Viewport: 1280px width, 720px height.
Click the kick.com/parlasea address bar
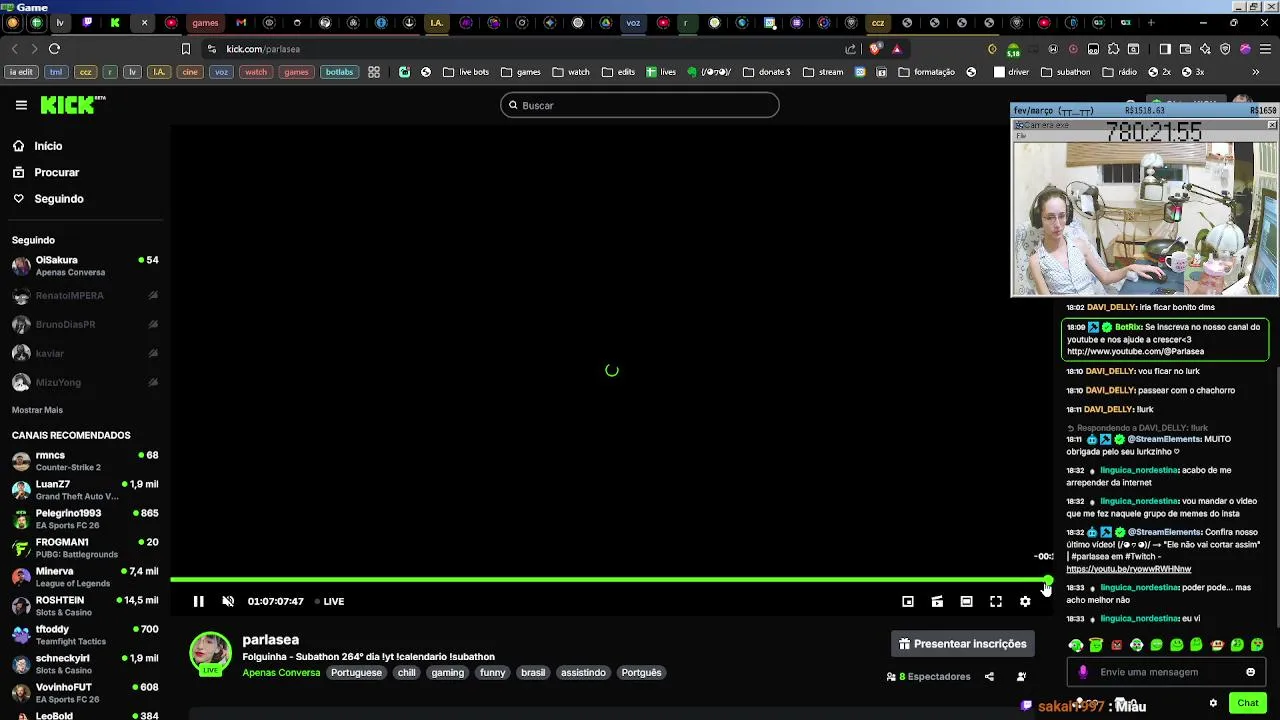click(262, 49)
